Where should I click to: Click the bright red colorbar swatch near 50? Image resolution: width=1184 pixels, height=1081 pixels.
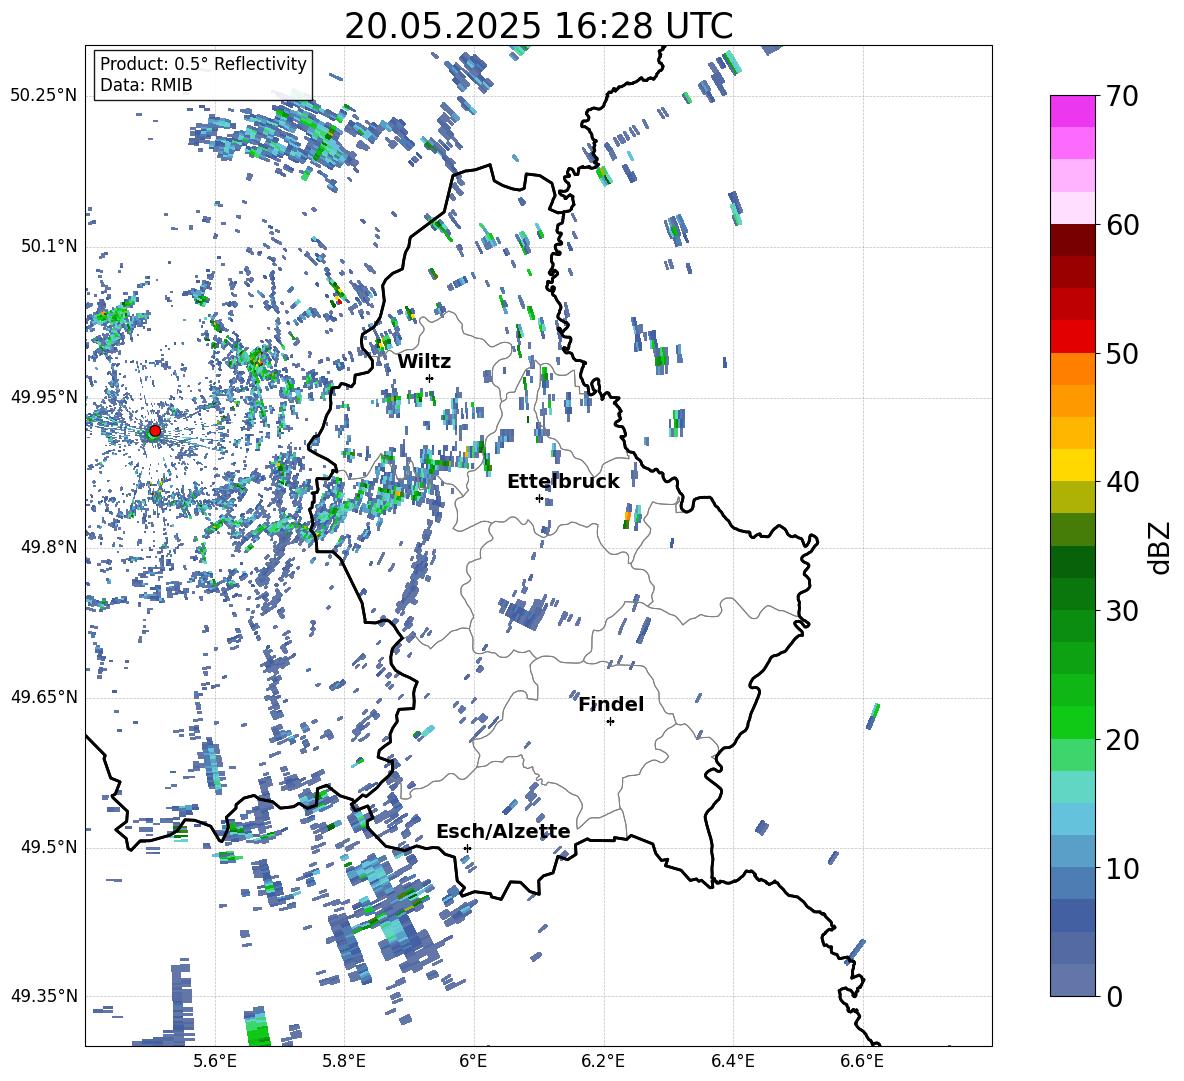point(1072,337)
